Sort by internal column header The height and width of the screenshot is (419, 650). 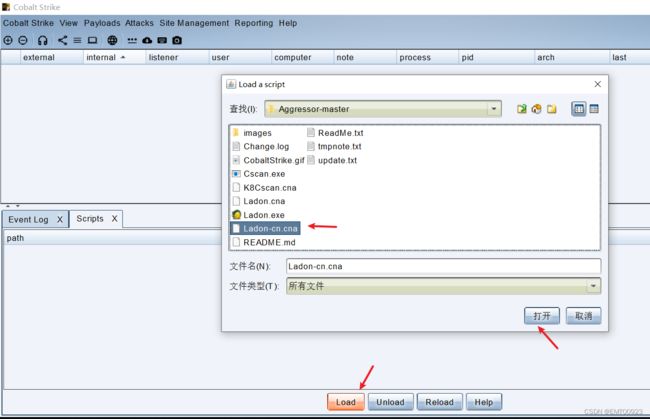(x=114, y=57)
